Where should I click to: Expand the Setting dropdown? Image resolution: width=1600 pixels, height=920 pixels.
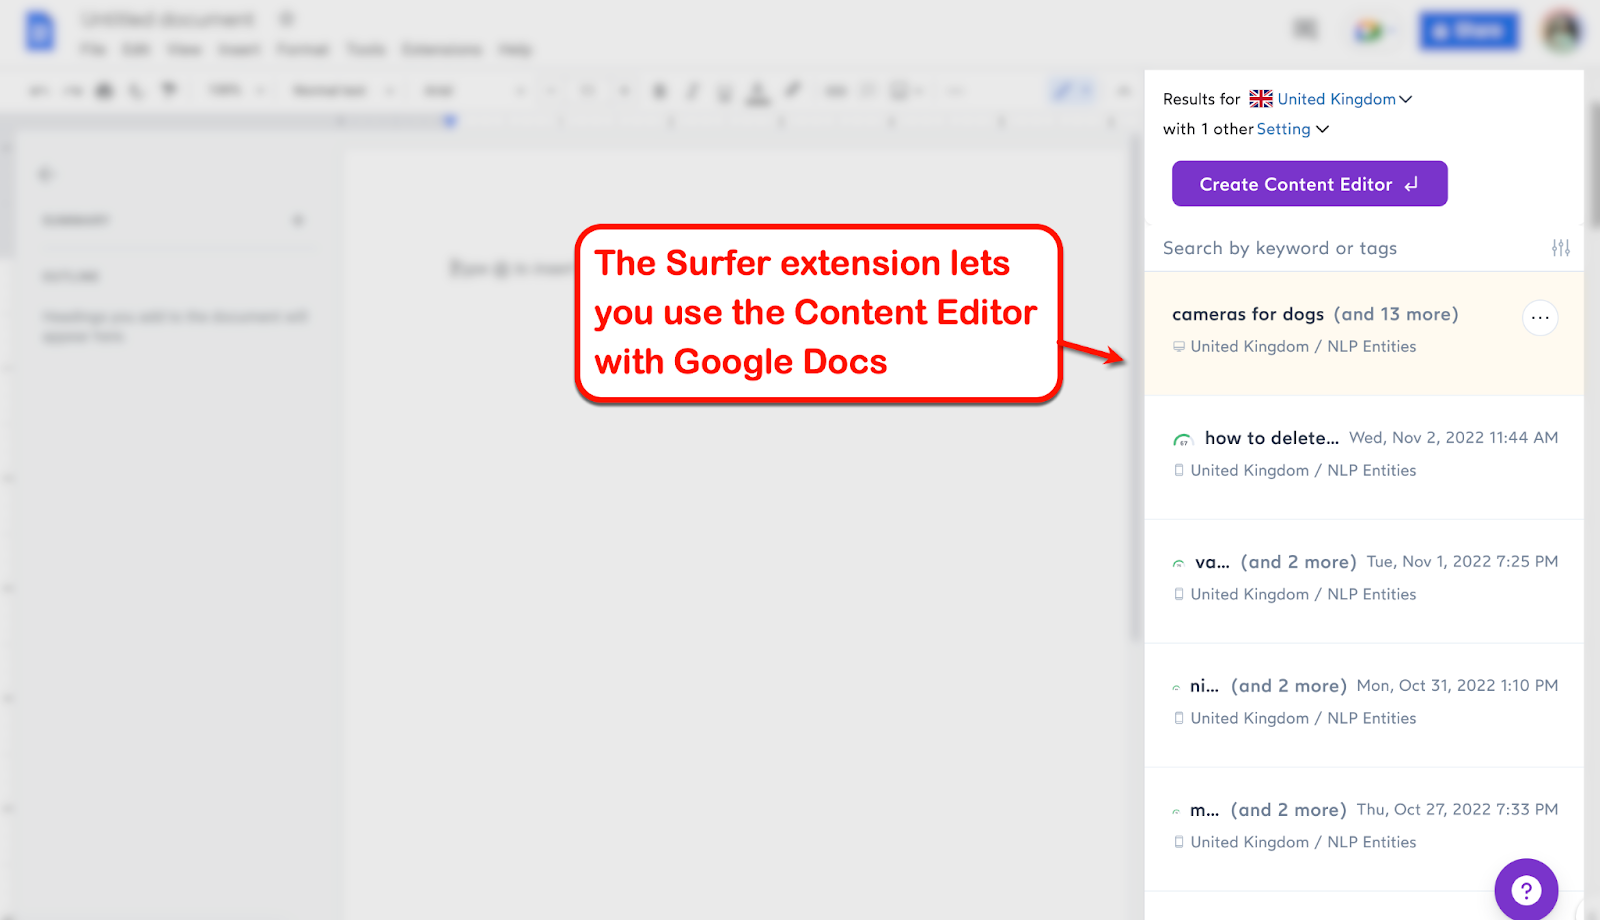point(1293,129)
